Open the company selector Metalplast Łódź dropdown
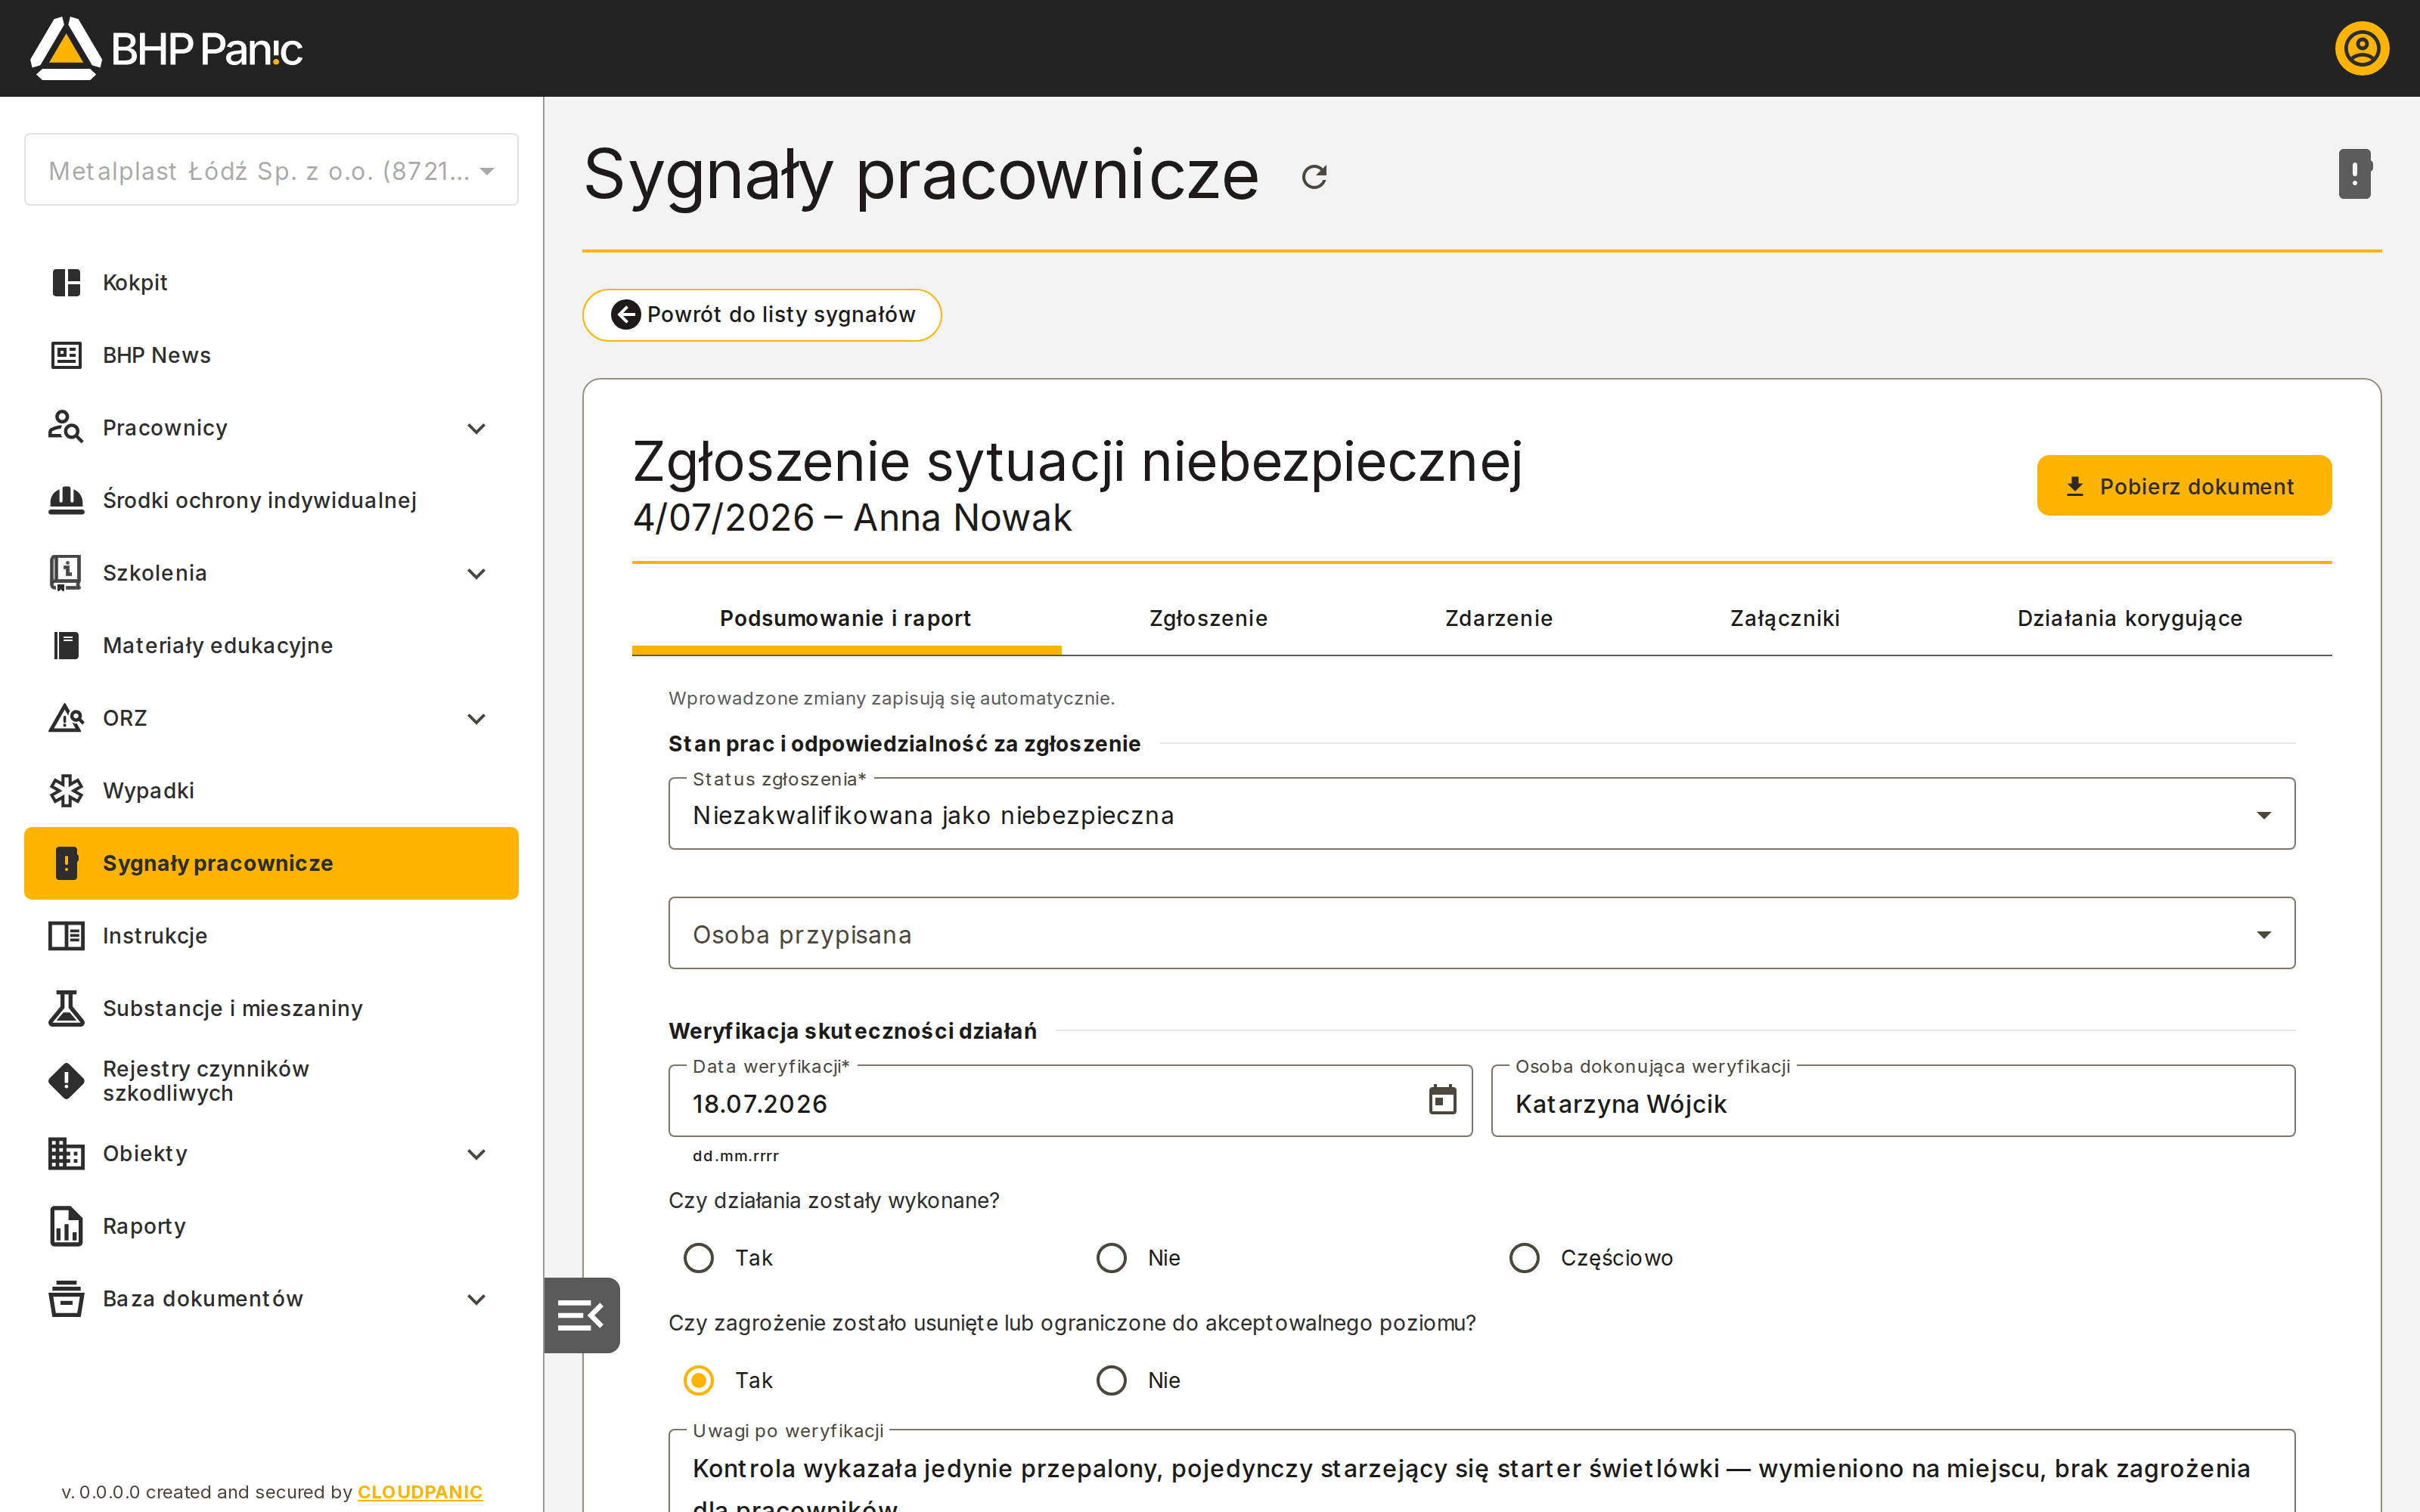This screenshot has height=1512, width=2420. (x=271, y=170)
